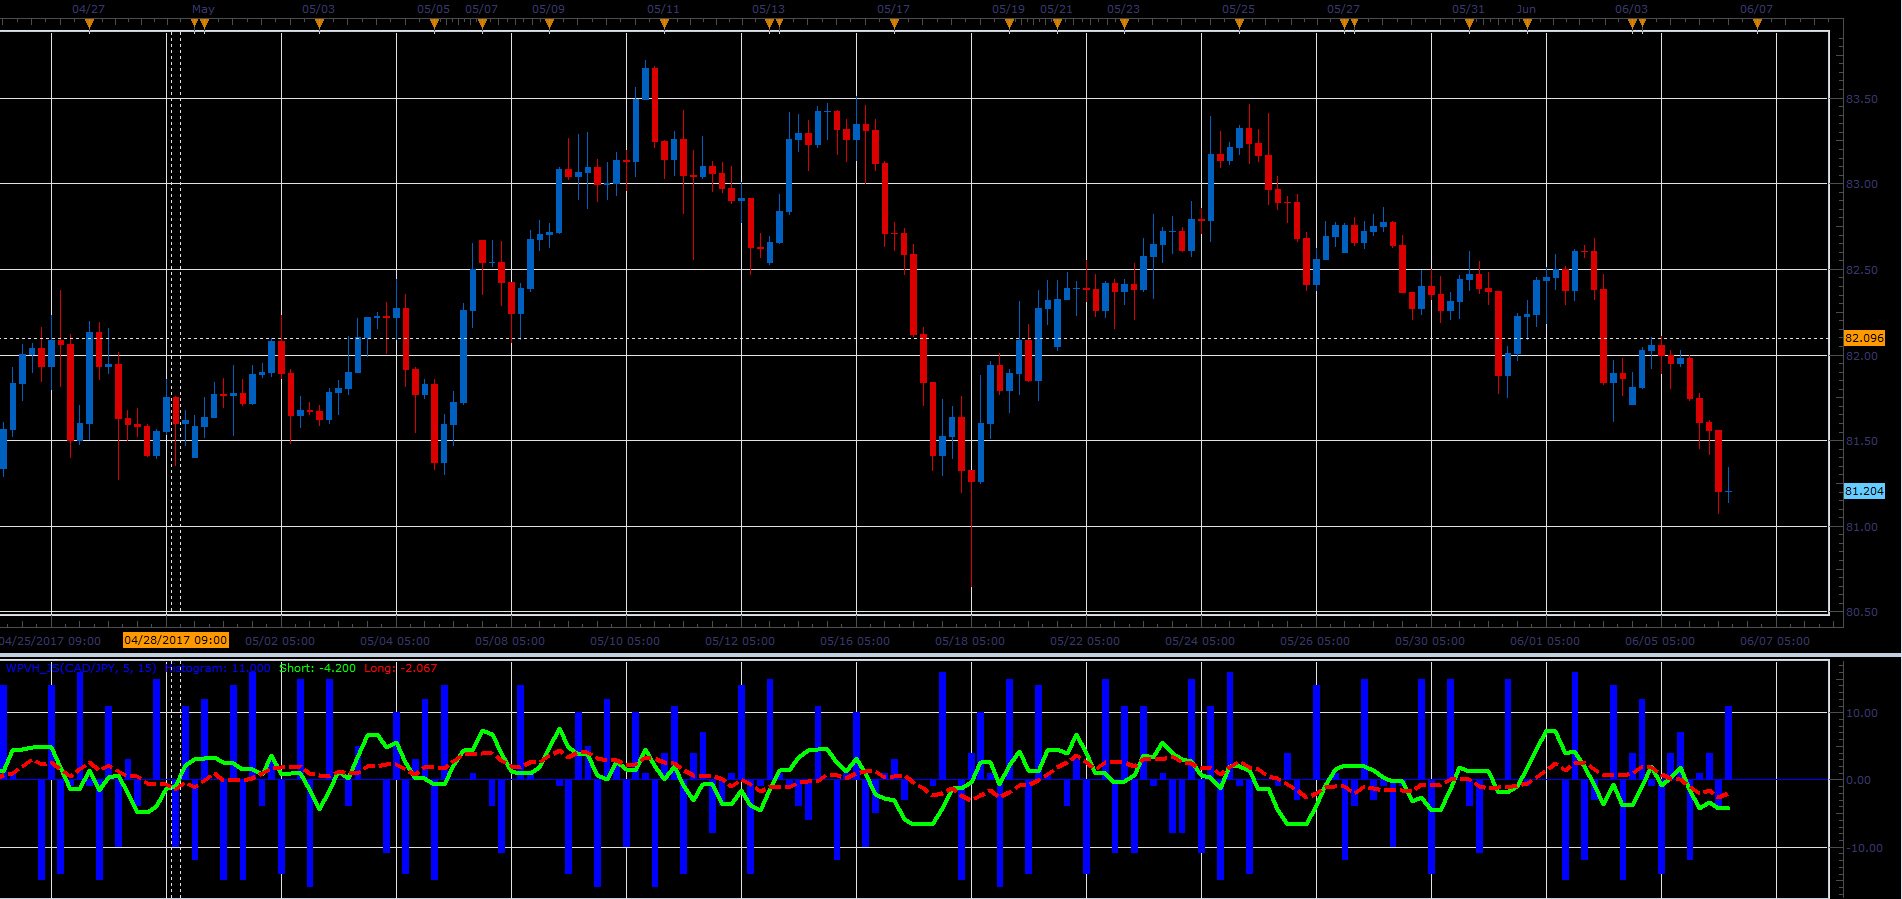Click the 81.00 price axis label
Viewport: 1902px width, 899px height.
tap(1862, 527)
